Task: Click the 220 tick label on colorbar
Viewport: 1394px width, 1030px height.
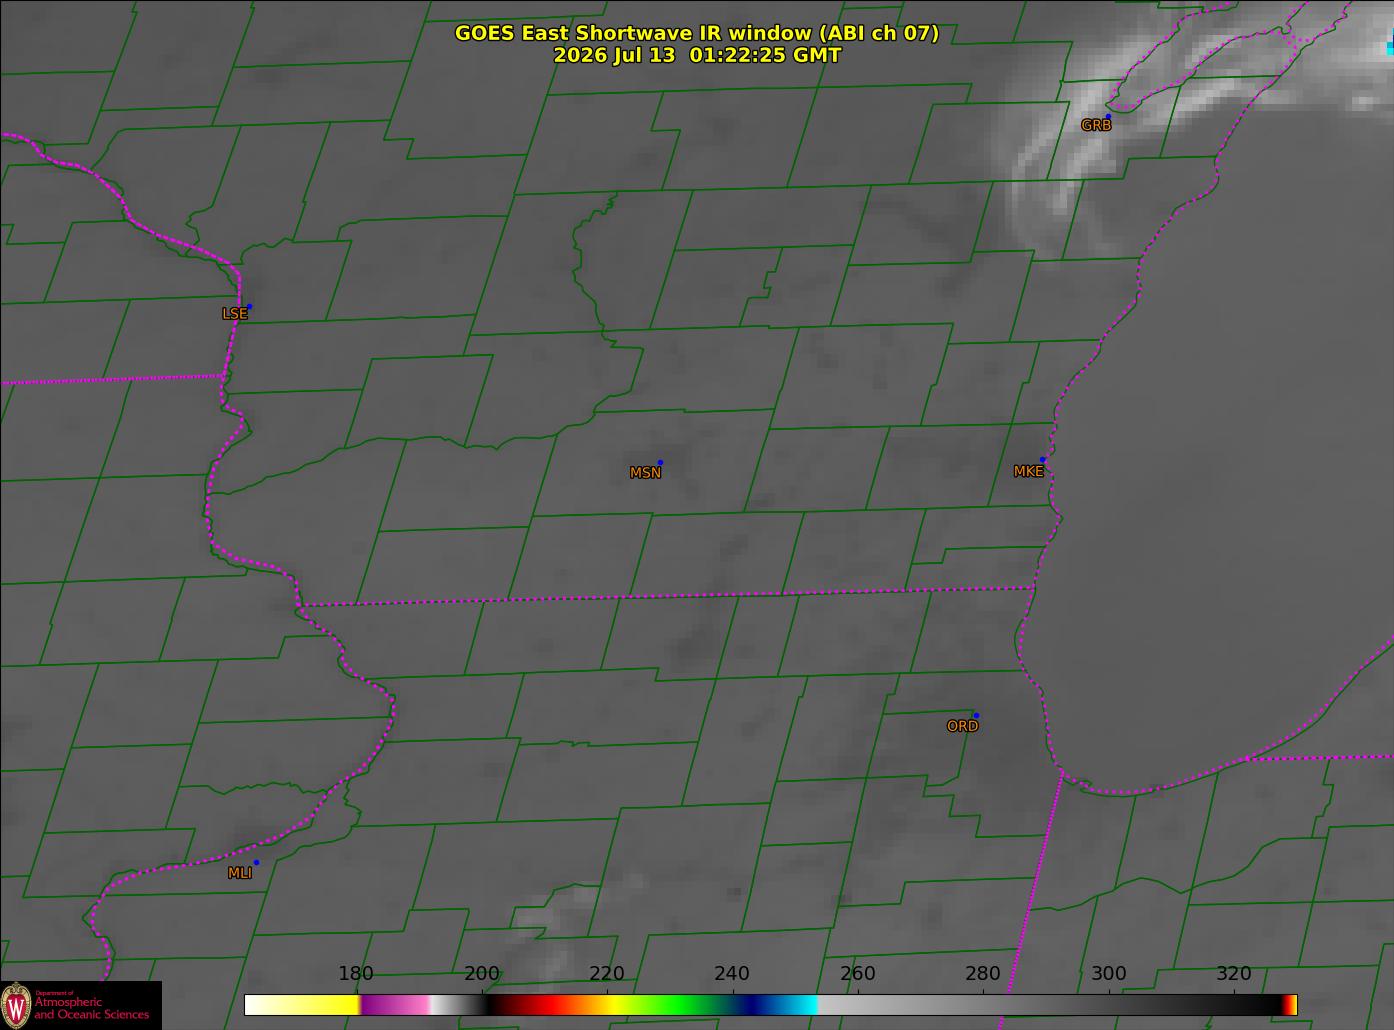Action: (607, 973)
